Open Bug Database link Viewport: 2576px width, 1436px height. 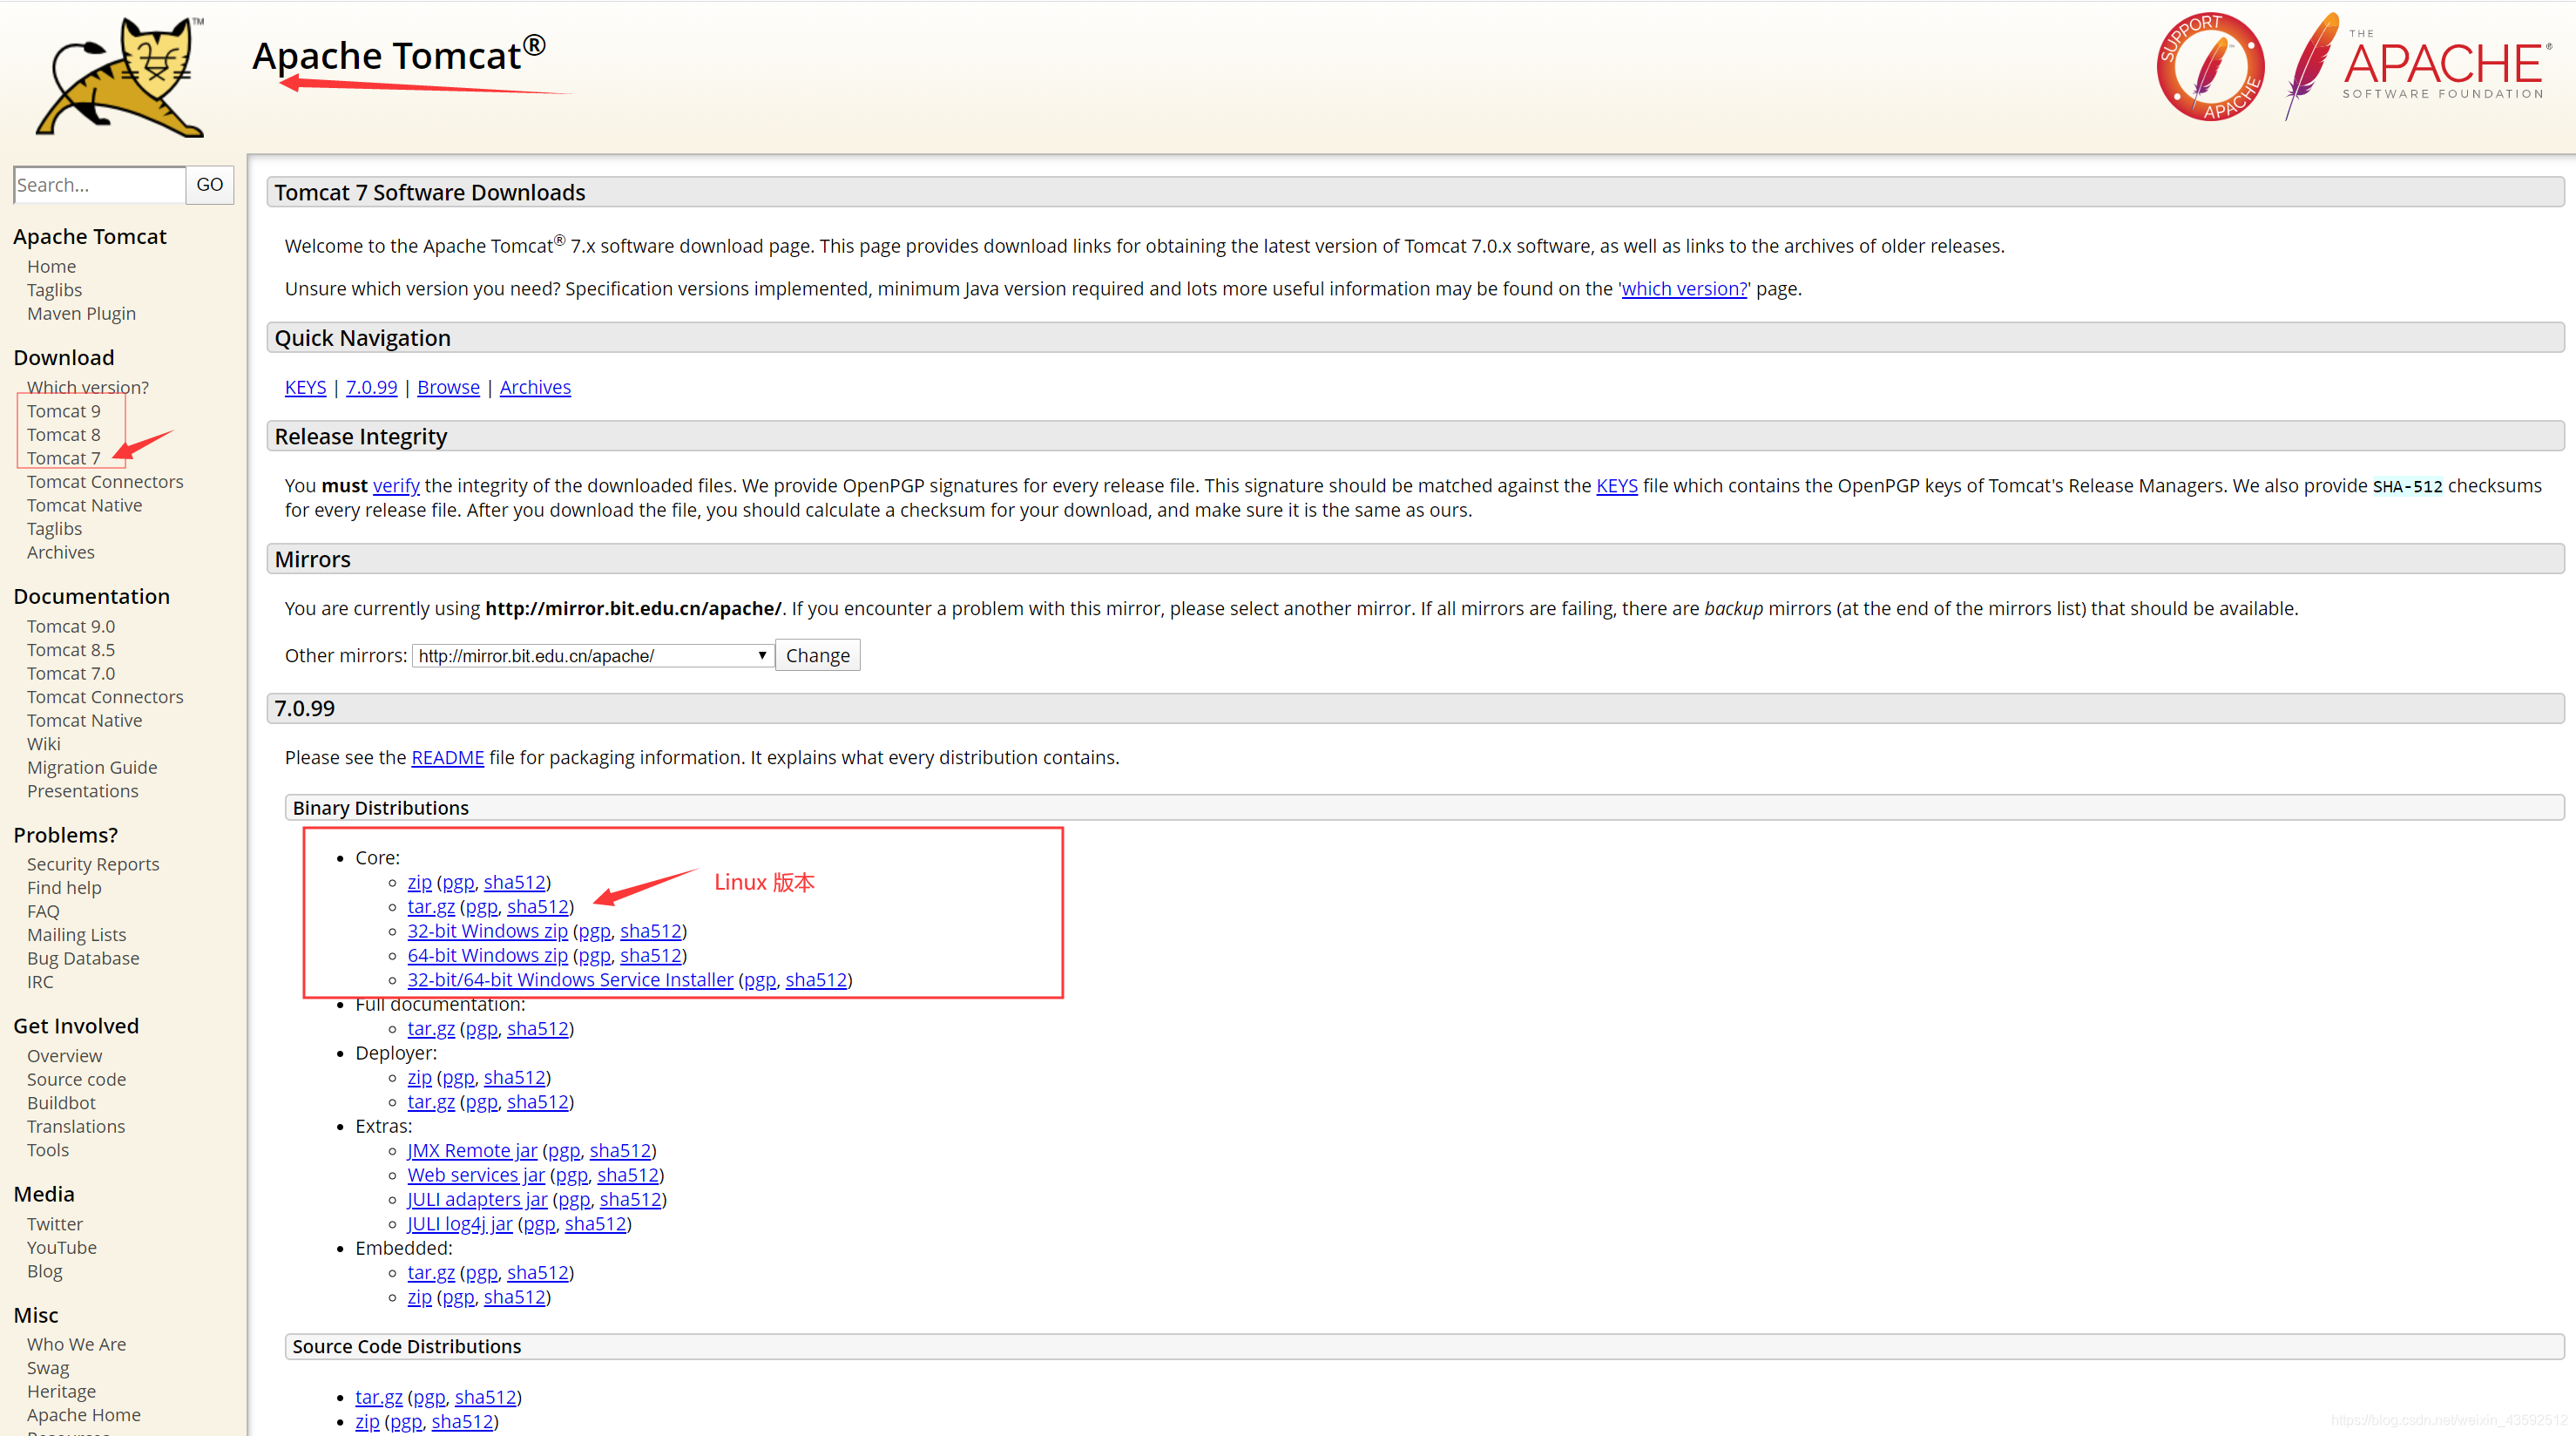(83, 958)
